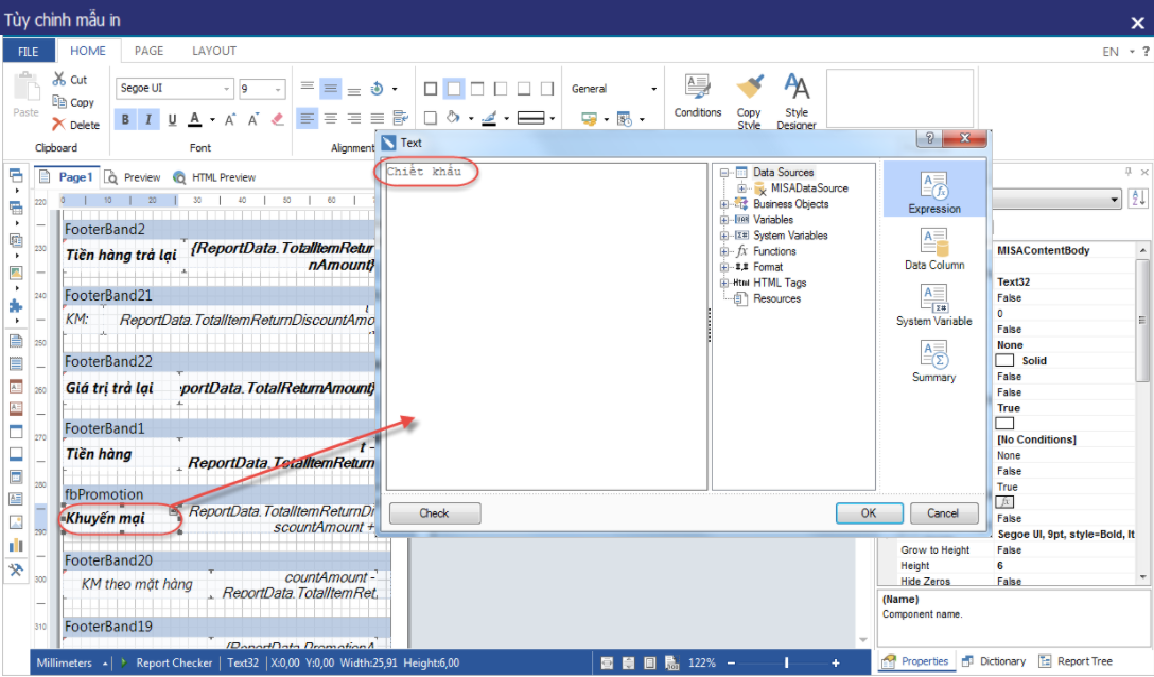Image resolution: width=1154 pixels, height=677 pixels.
Task: Open the font size 9 combo box
Action: click(261, 88)
